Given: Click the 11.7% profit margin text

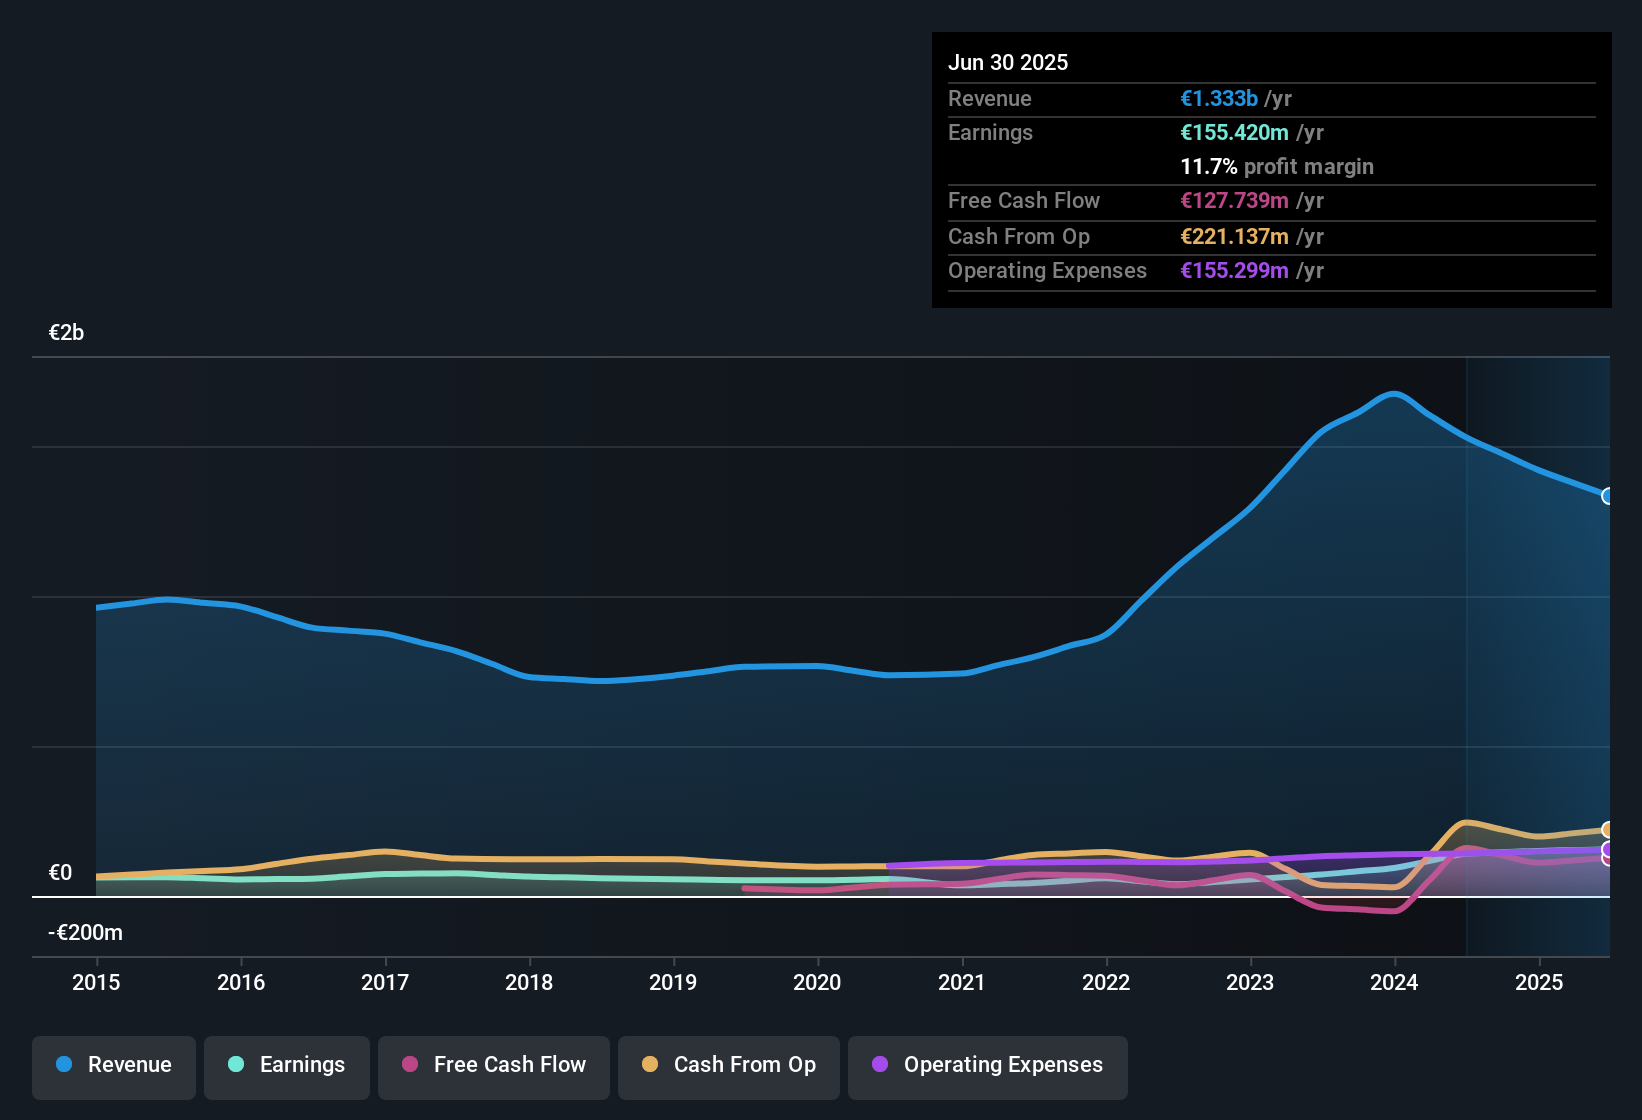Looking at the screenshot, I should pyautogui.click(x=1277, y=166).
